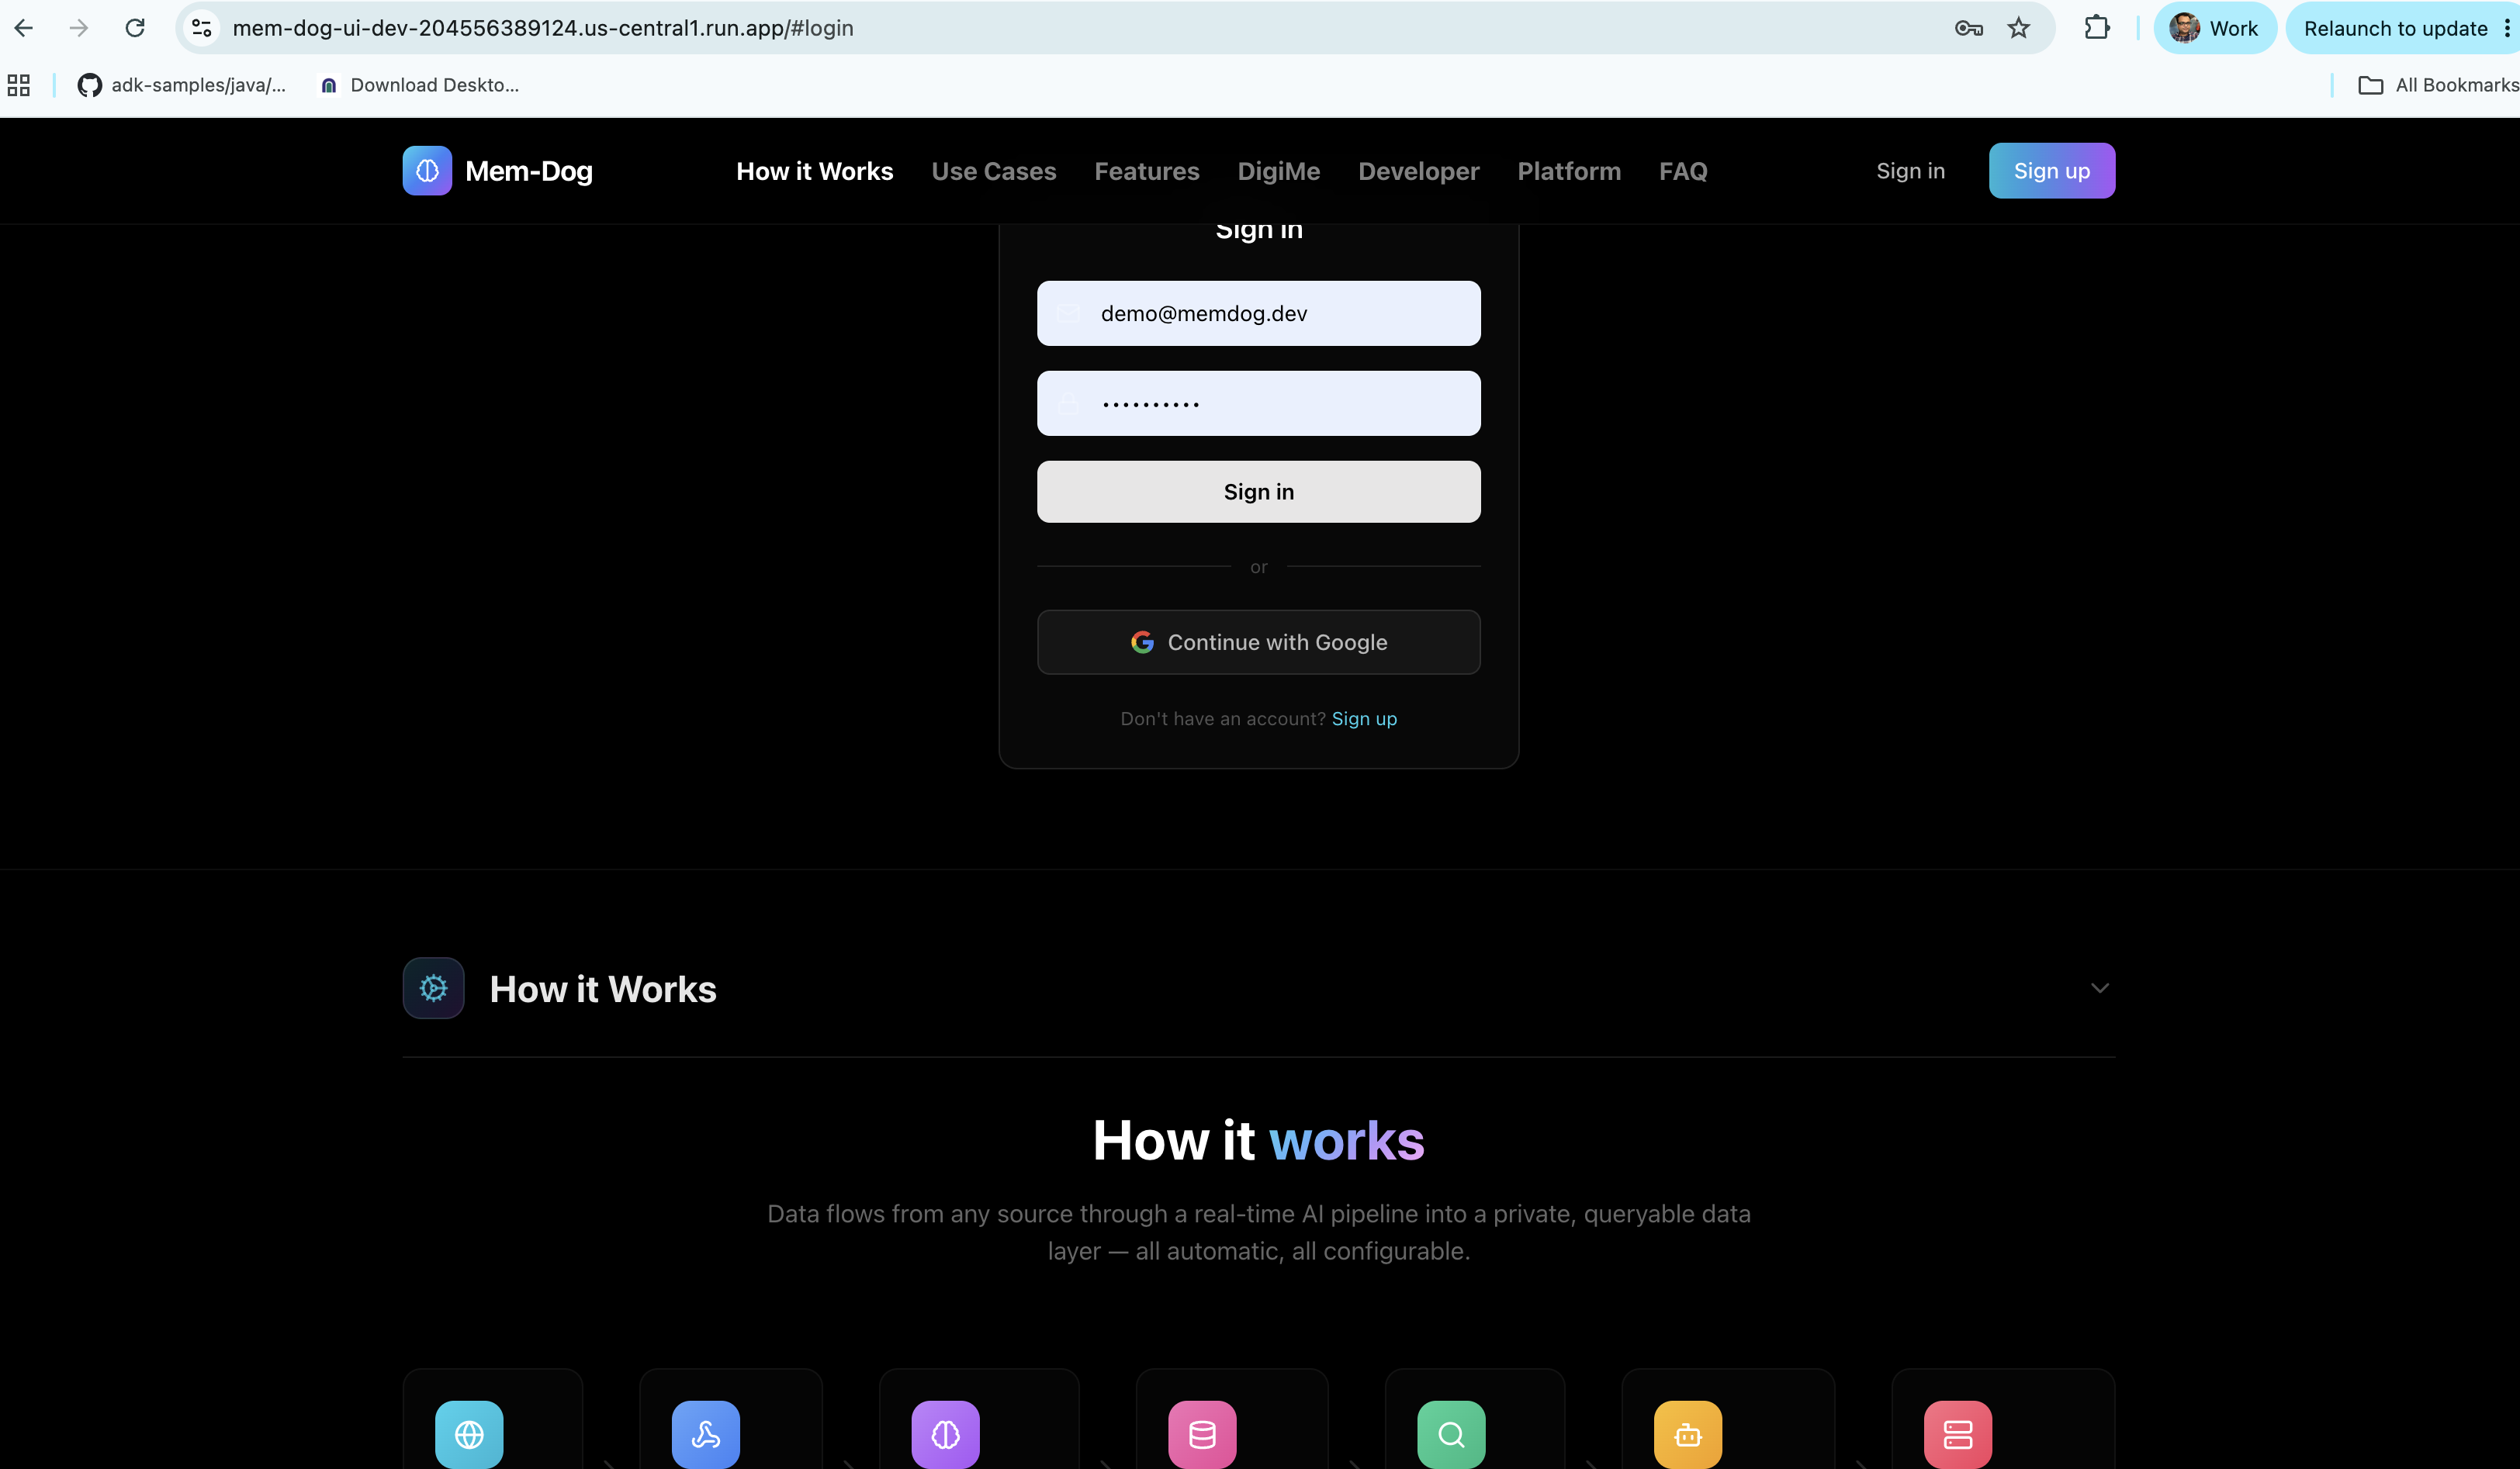Click the browser forward arrow
This screenshot has width=2520, height=1469.
(x=79, y=28)
